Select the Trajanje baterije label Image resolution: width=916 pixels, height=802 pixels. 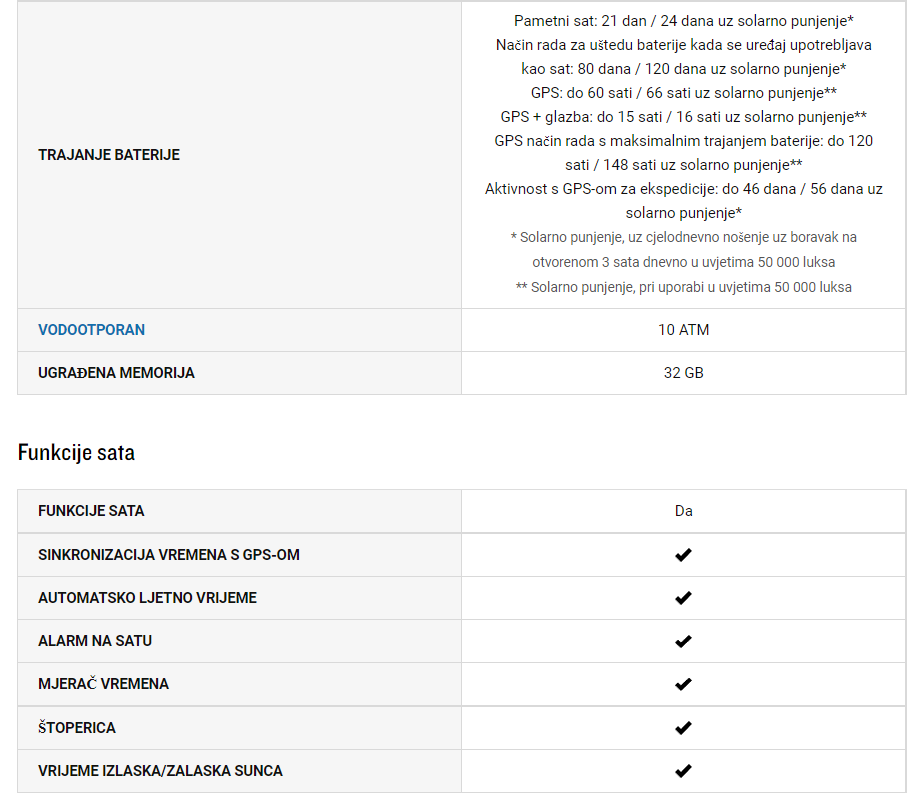109,155
